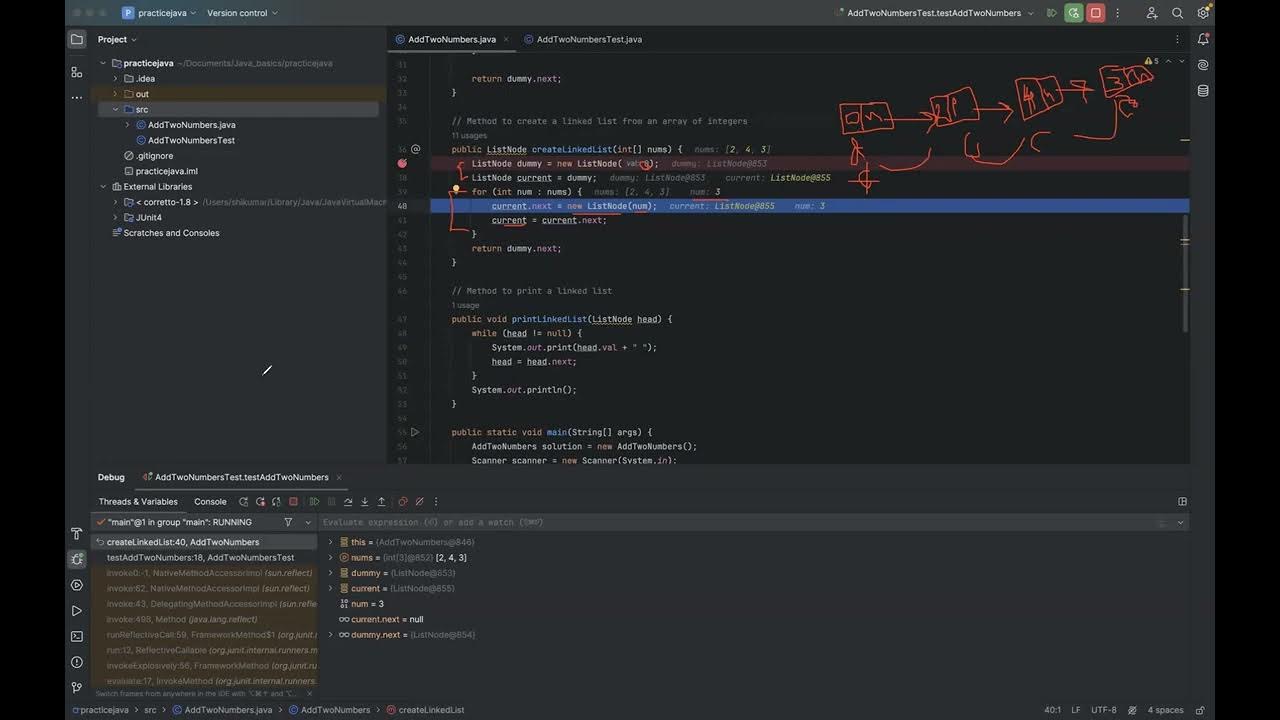The image size is (1280, 720).
Task: Click the red Stop button in title bar
Action: (x=1096, y=13)
